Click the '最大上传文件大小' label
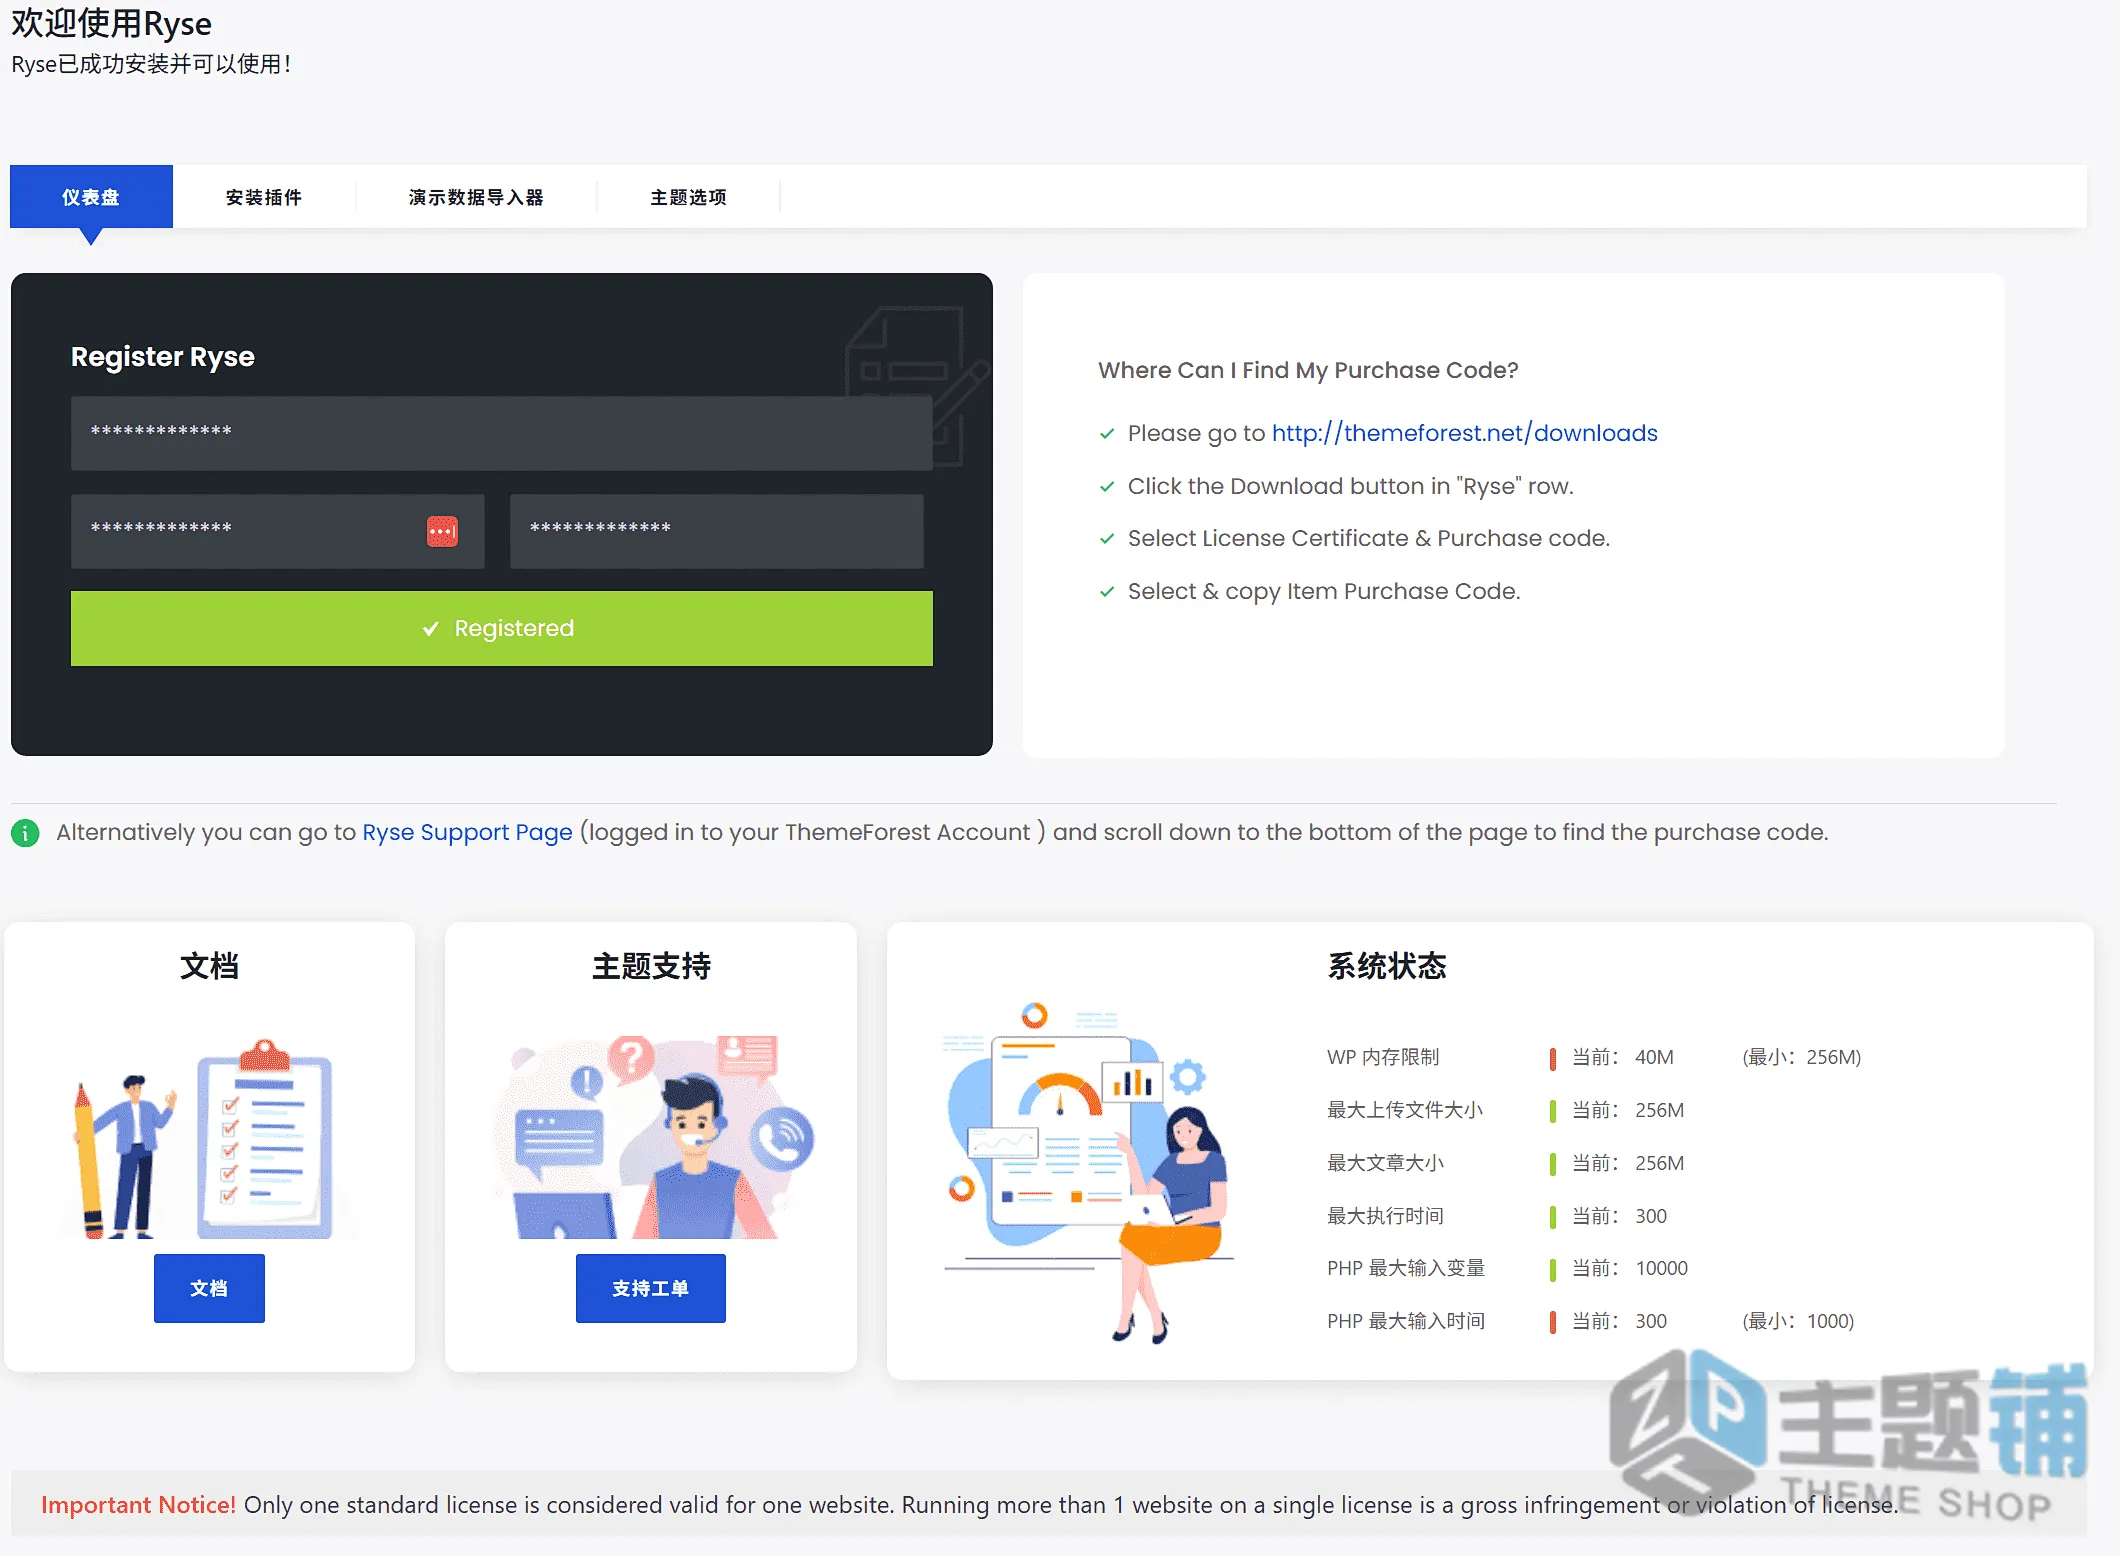The height and width of the screenshot is (1556, 2120). pos(1404,1110)
